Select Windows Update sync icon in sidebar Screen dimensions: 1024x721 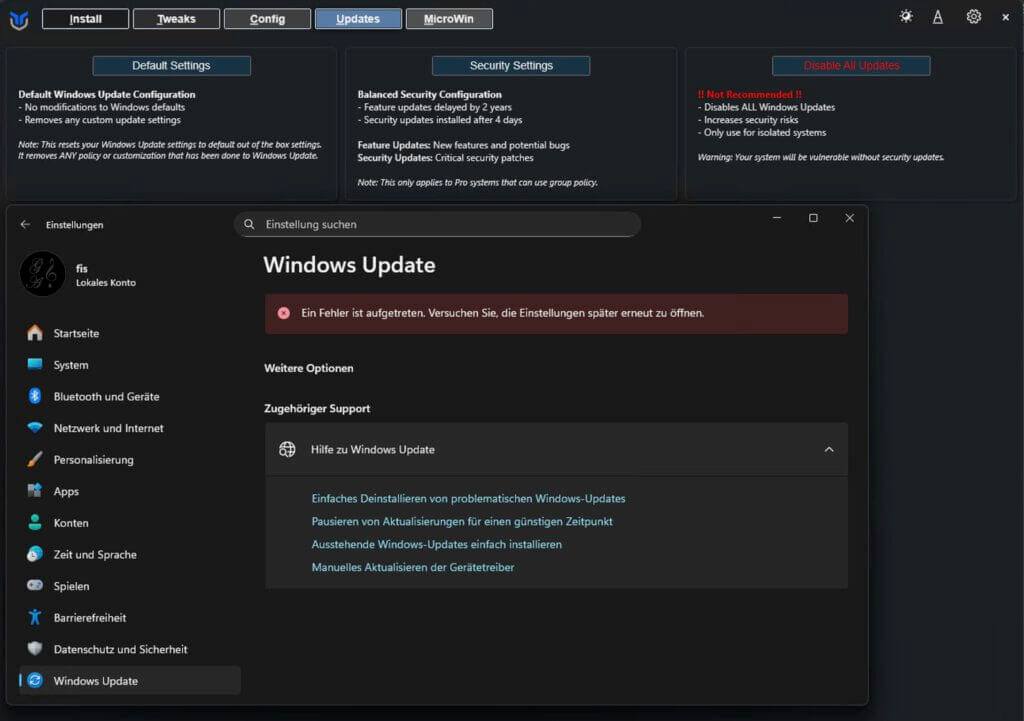click(x=35, y=681)
